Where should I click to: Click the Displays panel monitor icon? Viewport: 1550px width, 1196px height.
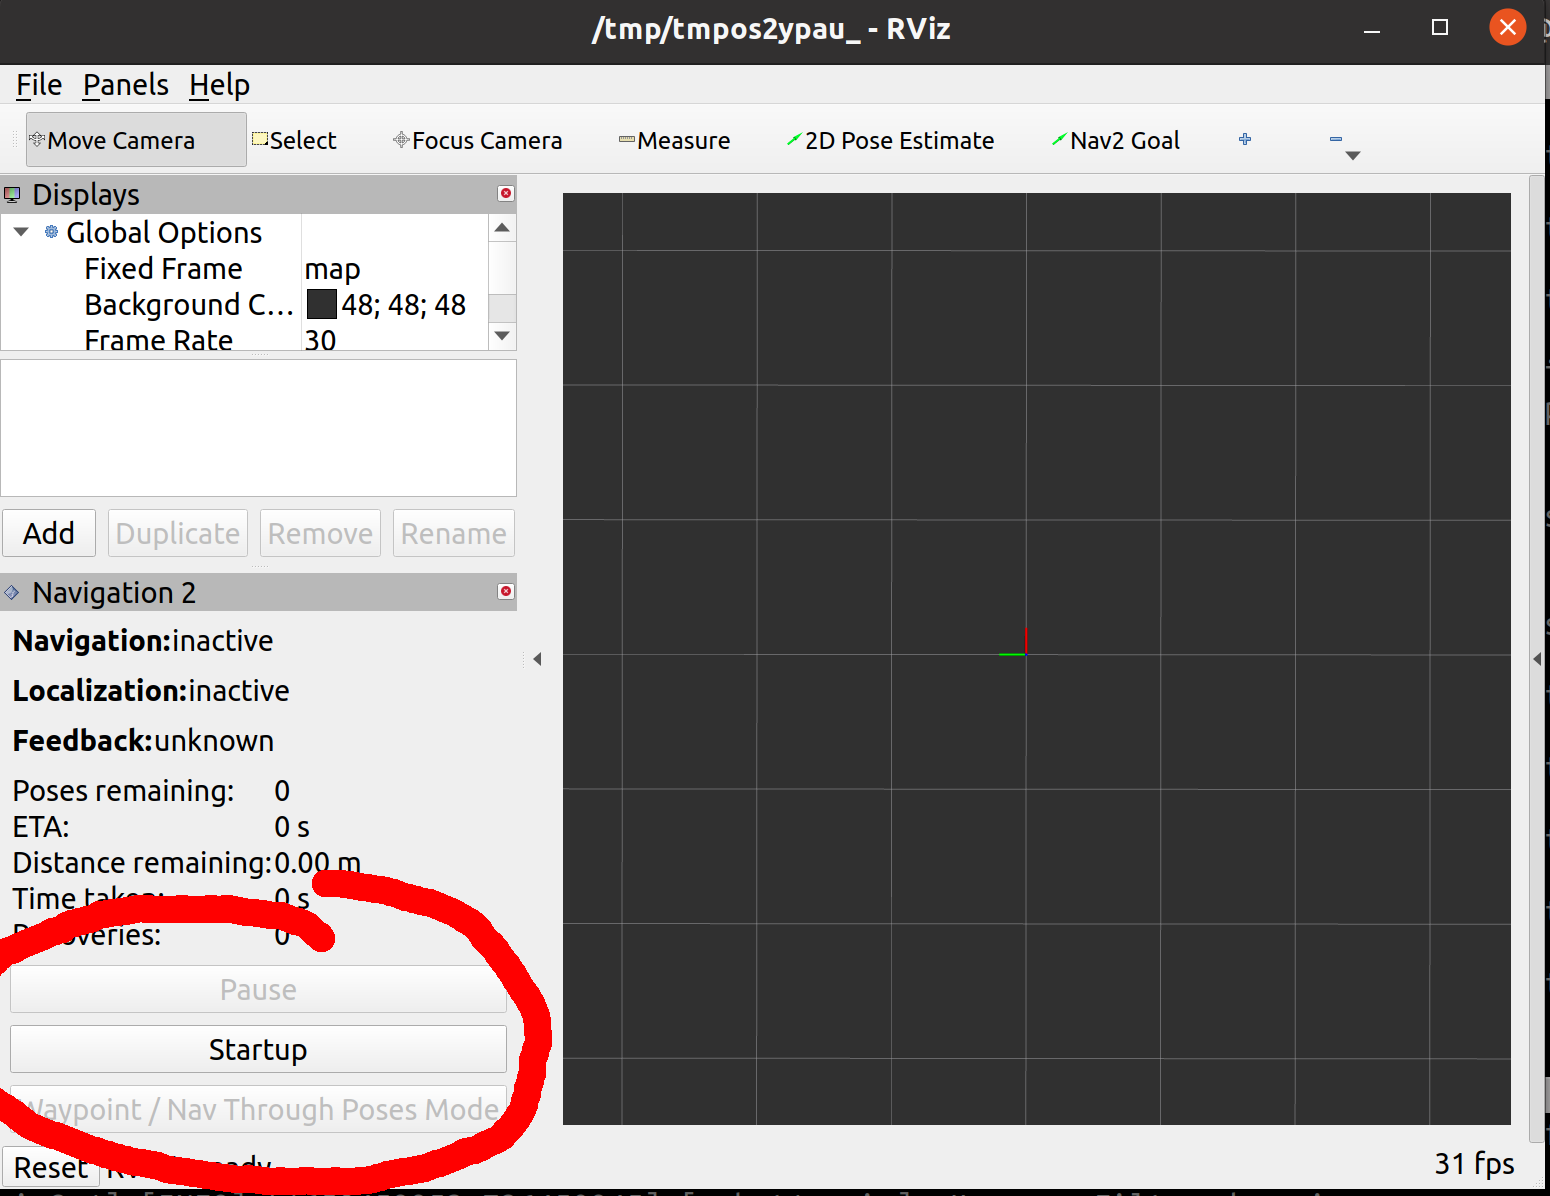[13, 194]
